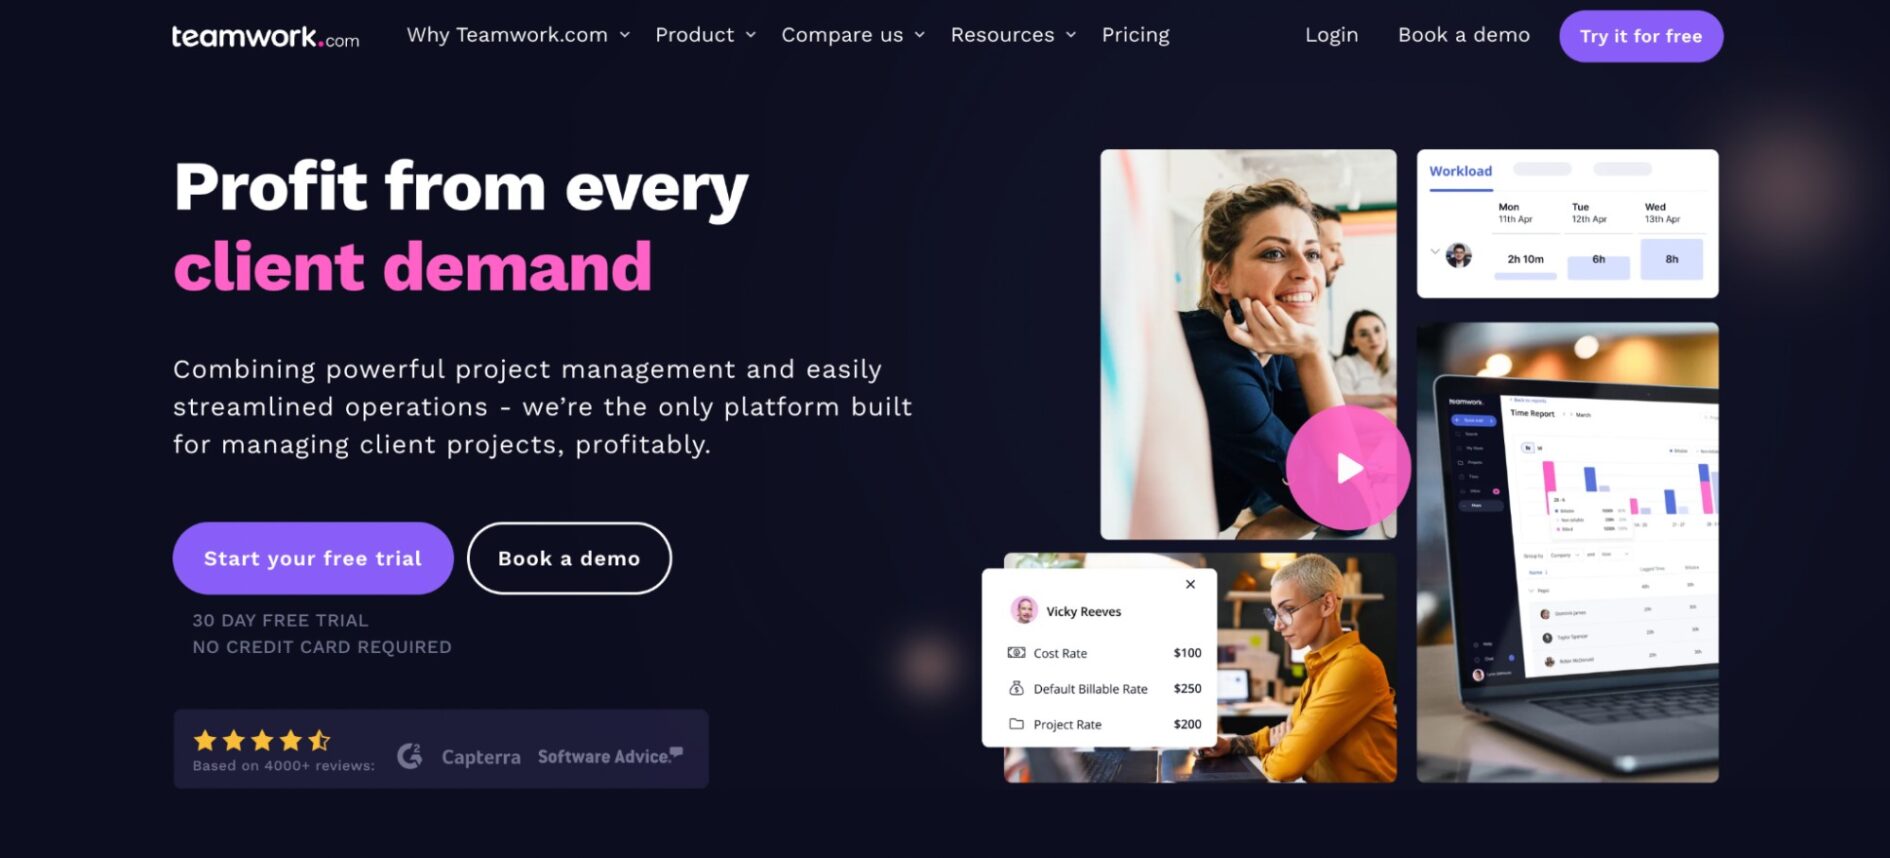Click the Cost Rate money icon
Viewport: 1890px width, 858px height.
pyautogui.click(x=1016, y=653)
